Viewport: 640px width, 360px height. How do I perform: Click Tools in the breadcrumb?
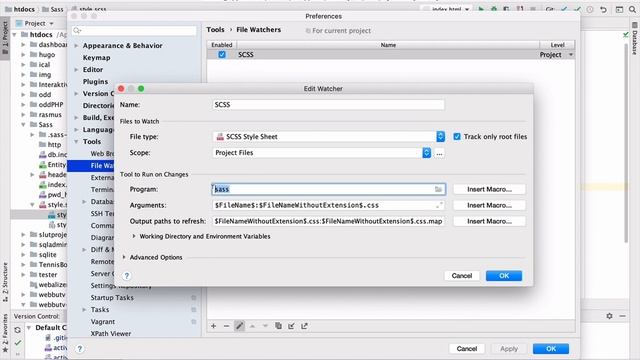216,30
